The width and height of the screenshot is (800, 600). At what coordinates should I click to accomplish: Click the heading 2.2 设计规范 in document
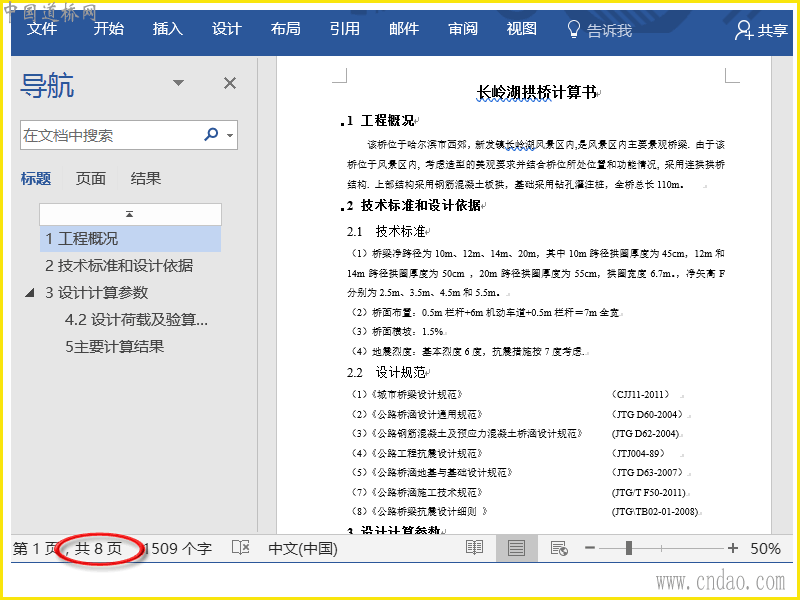coord(386,372)
